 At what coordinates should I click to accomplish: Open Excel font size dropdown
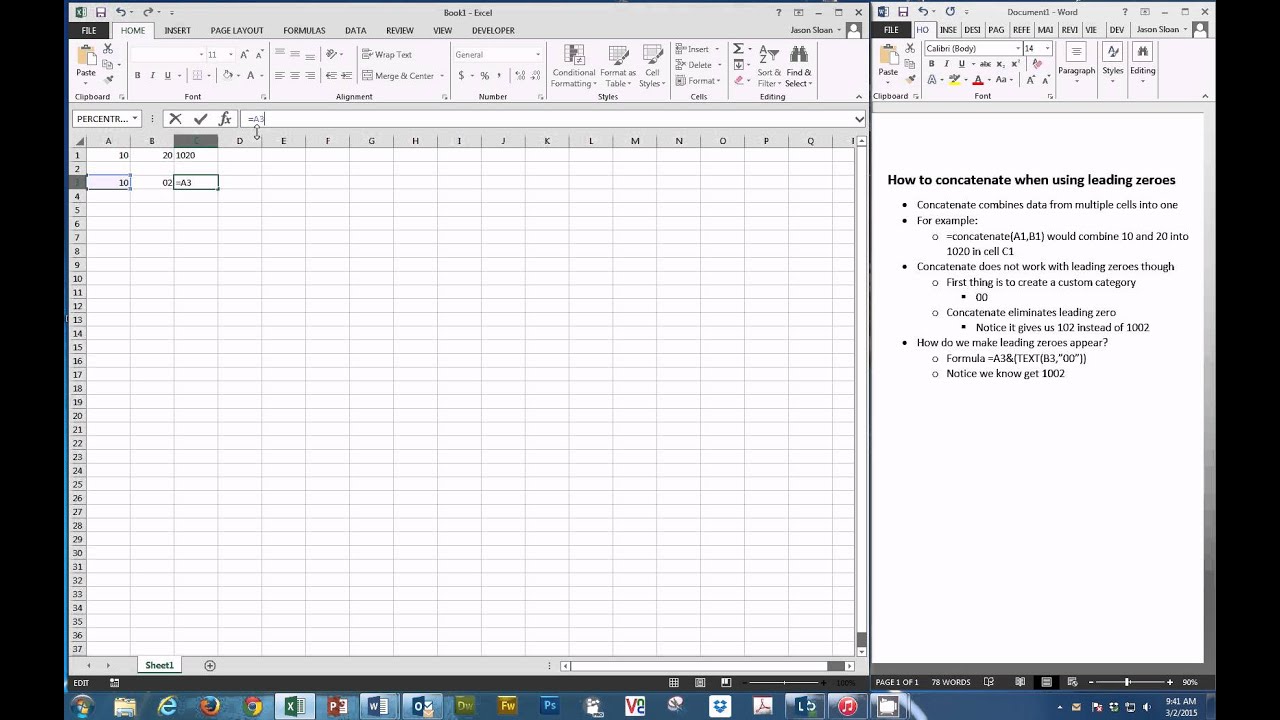(230, 54)
